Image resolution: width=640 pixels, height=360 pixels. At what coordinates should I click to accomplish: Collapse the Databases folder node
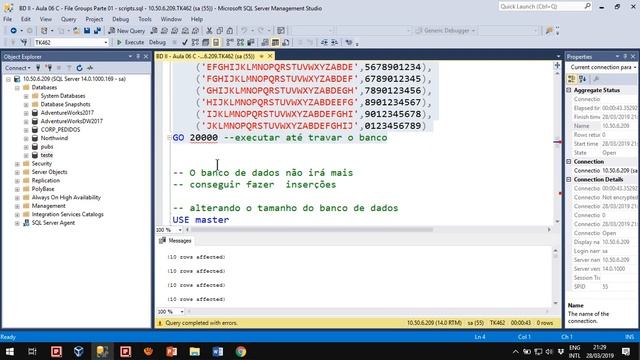[x=17, y=88]
